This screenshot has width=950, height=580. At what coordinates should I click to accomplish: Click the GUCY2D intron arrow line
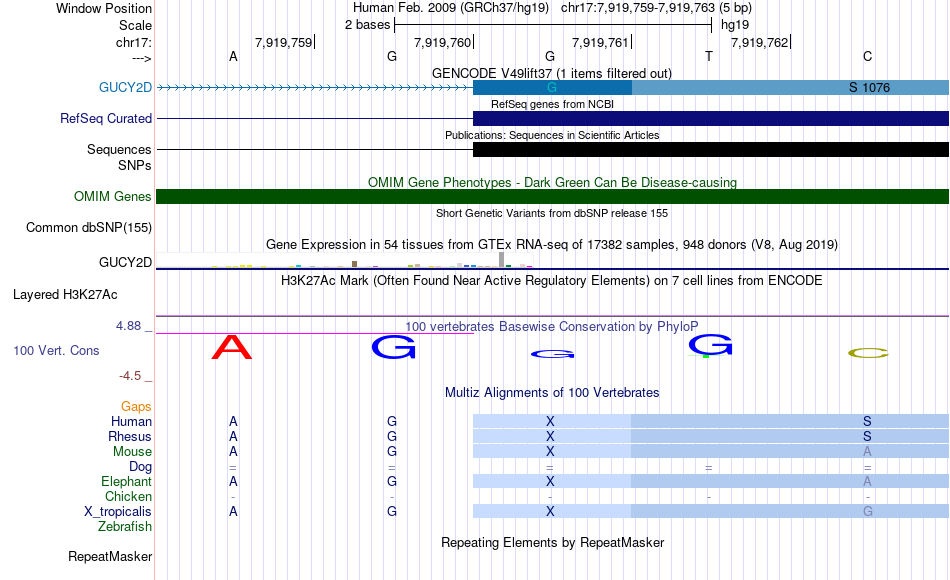click(314, 88)
